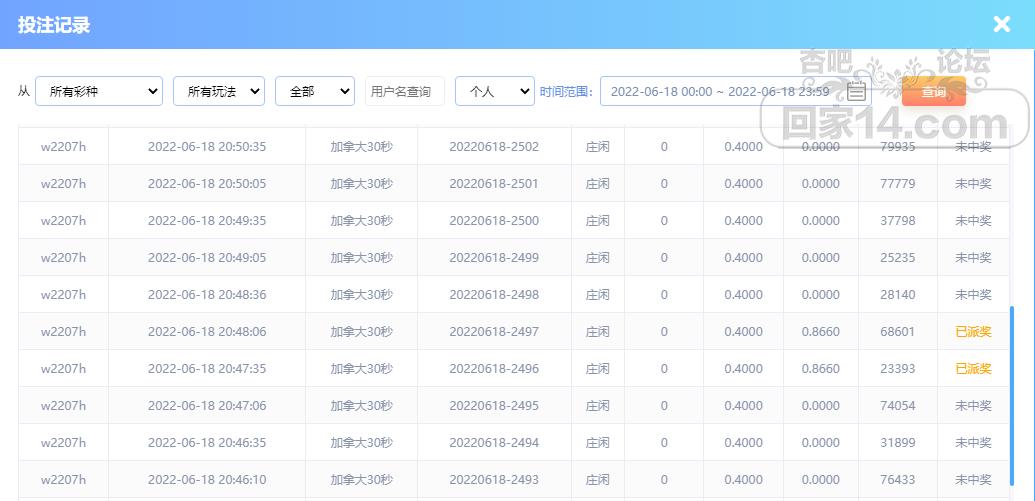Open the 所有玩法 dropdown
The height and width of the screenshot is (501, 1035).
(218, 91)
